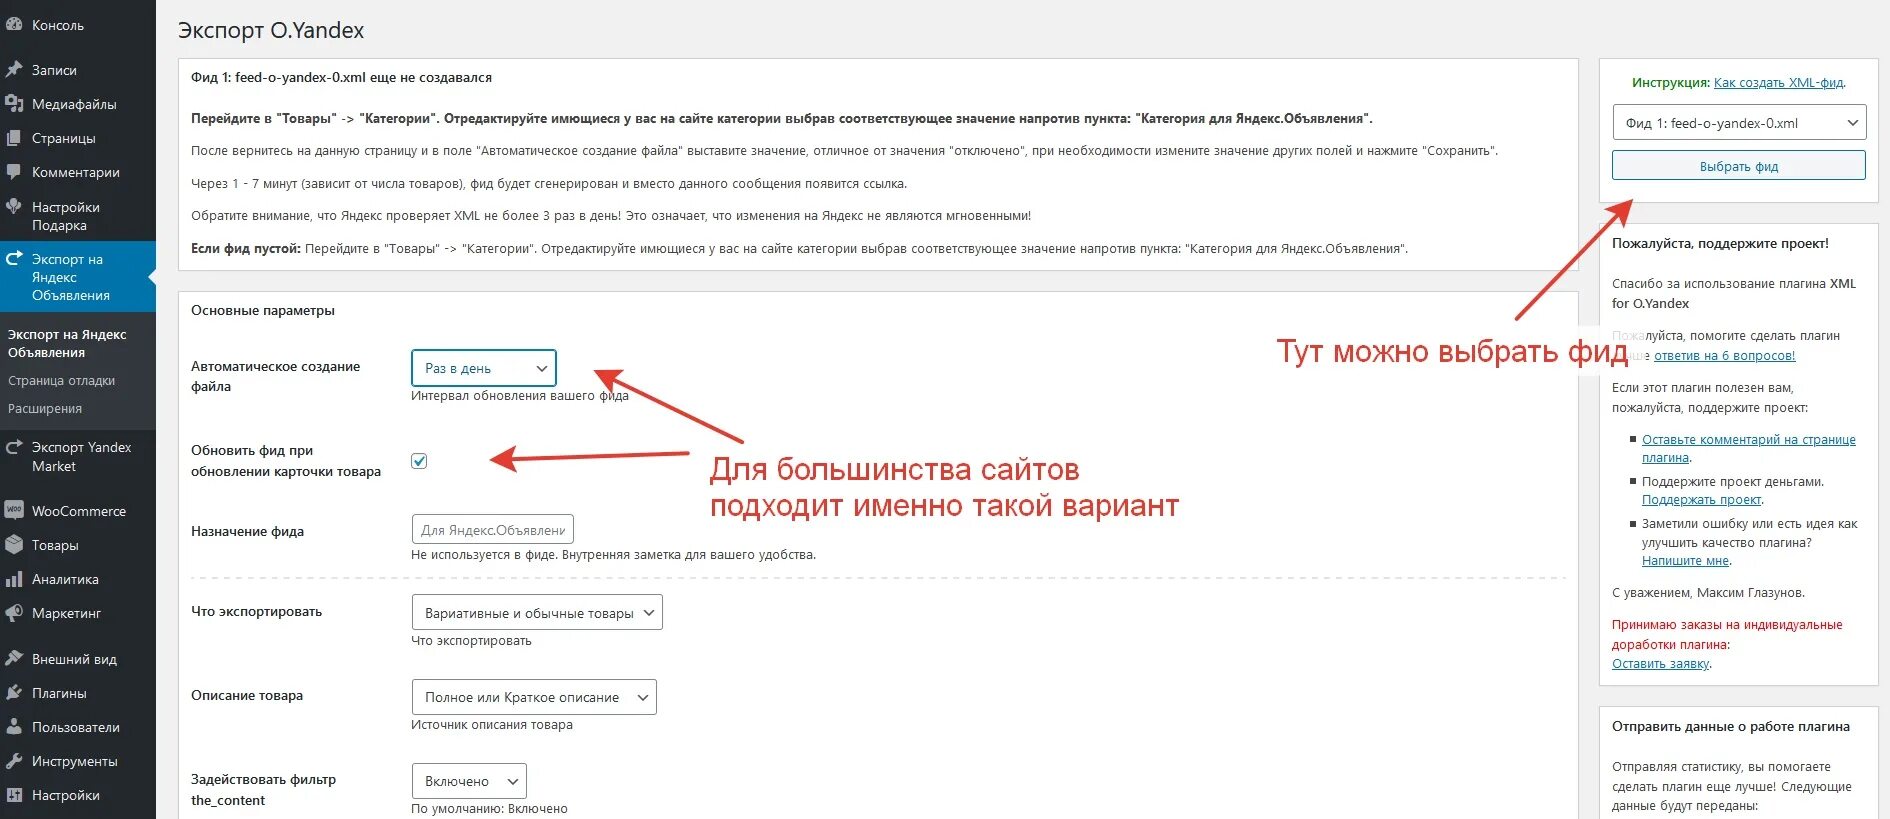Open Экспорт на Яндекс Объявления submenu item
This screenshot has height=819, width=1890.
click(x=67, y=343)
